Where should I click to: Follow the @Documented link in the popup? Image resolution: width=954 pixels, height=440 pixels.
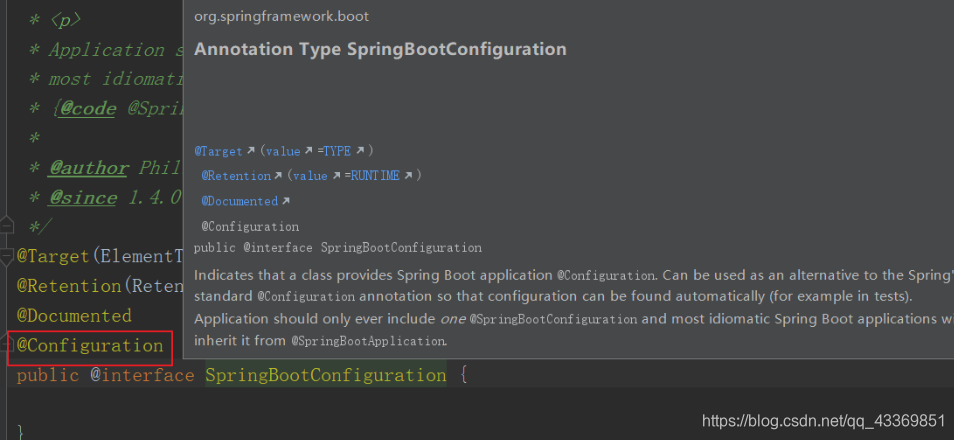pos(240,201)
